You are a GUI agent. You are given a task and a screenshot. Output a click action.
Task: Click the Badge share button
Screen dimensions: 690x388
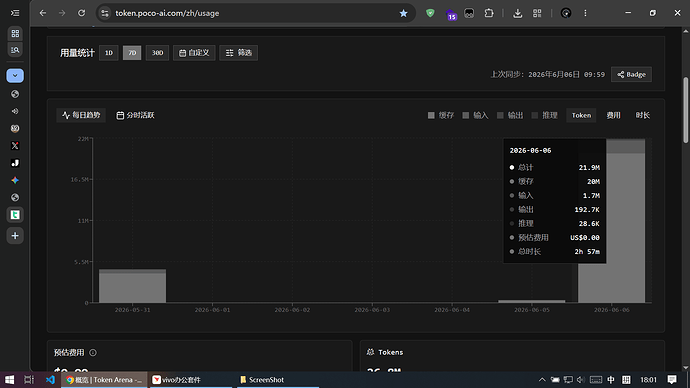click(631, 74)
